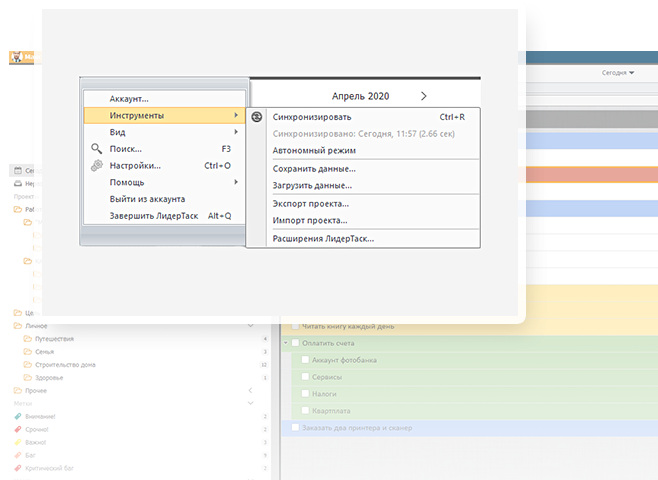Open Помощь submenu arrow

(236, 182)
